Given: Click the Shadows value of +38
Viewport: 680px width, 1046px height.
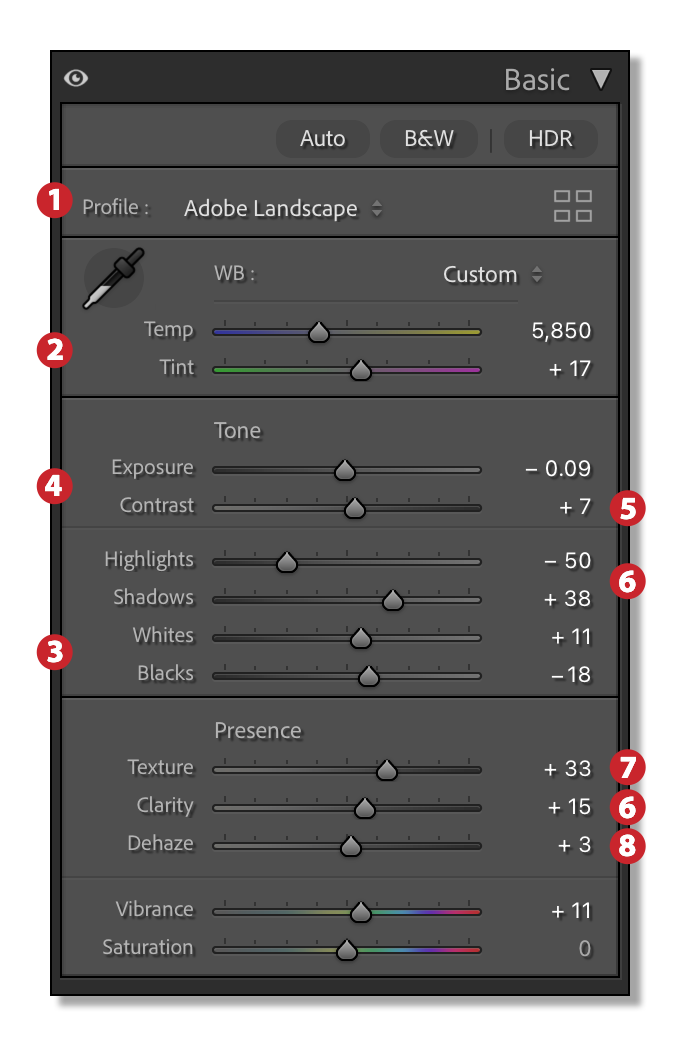Looking at the screenshot, I should (566, 598).
